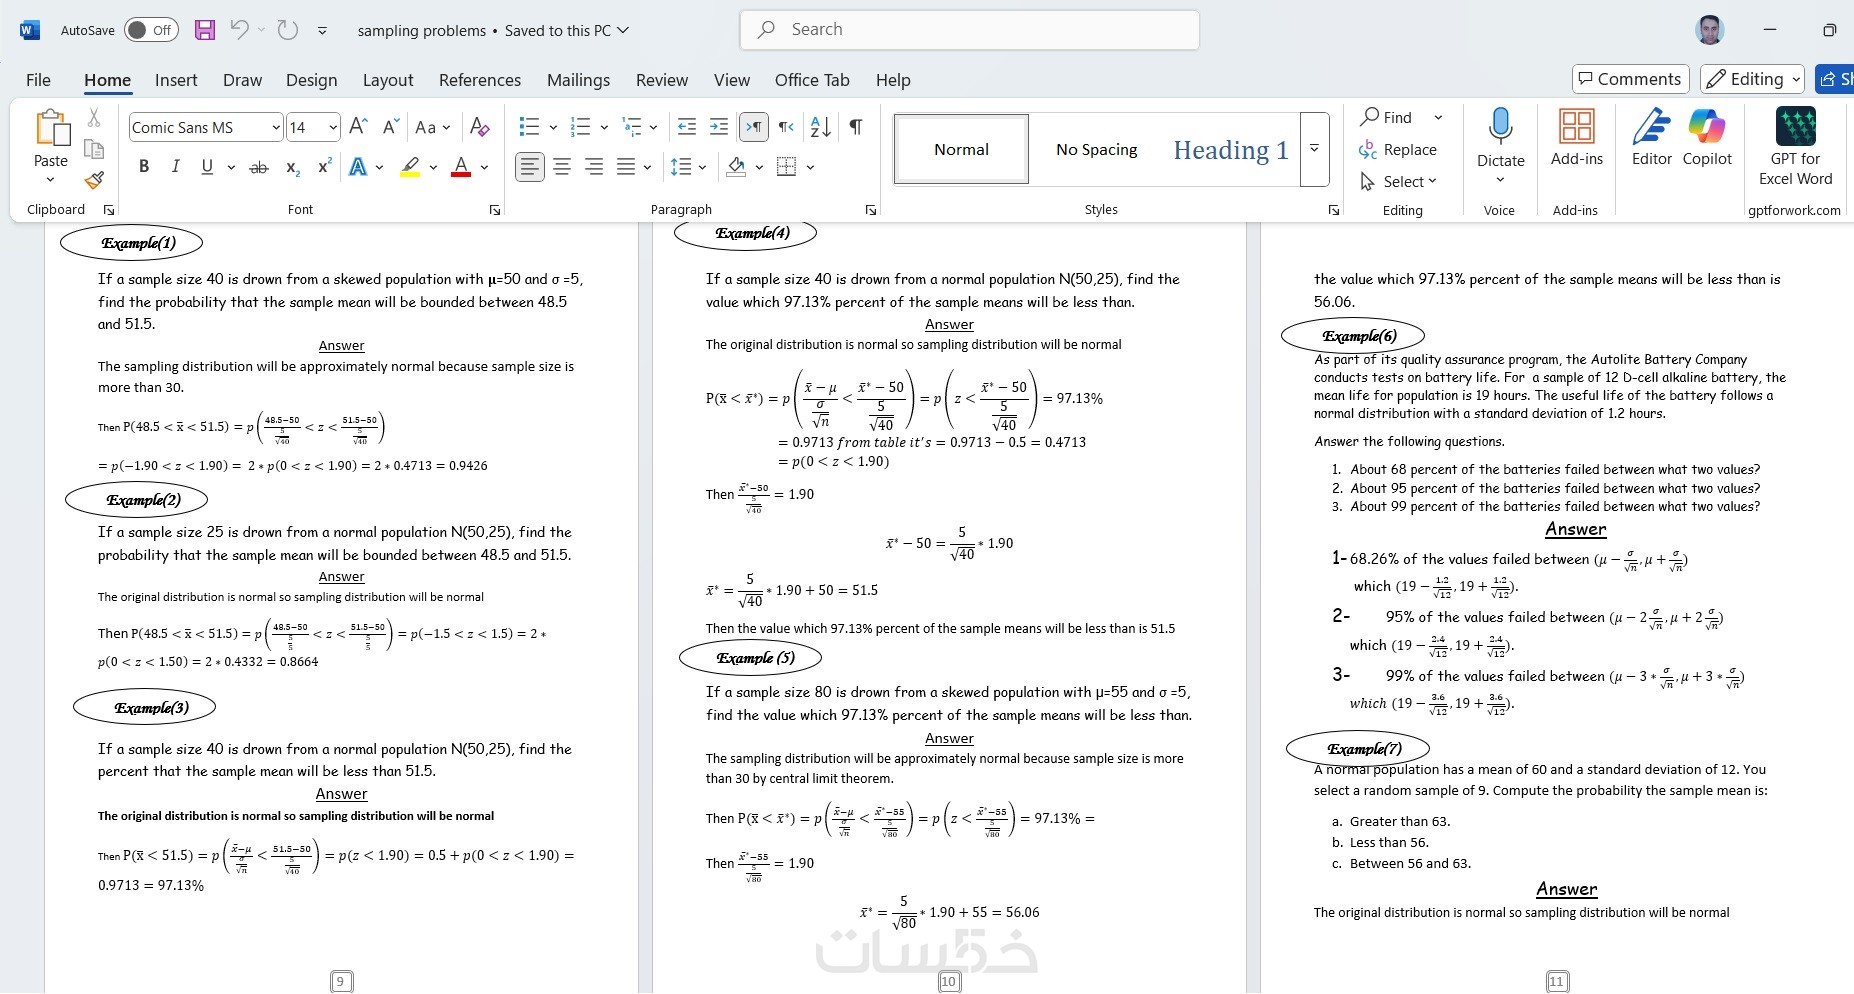Increase font size with Grow Font icon
This screenshot has height=994, width=1854.
359,127
